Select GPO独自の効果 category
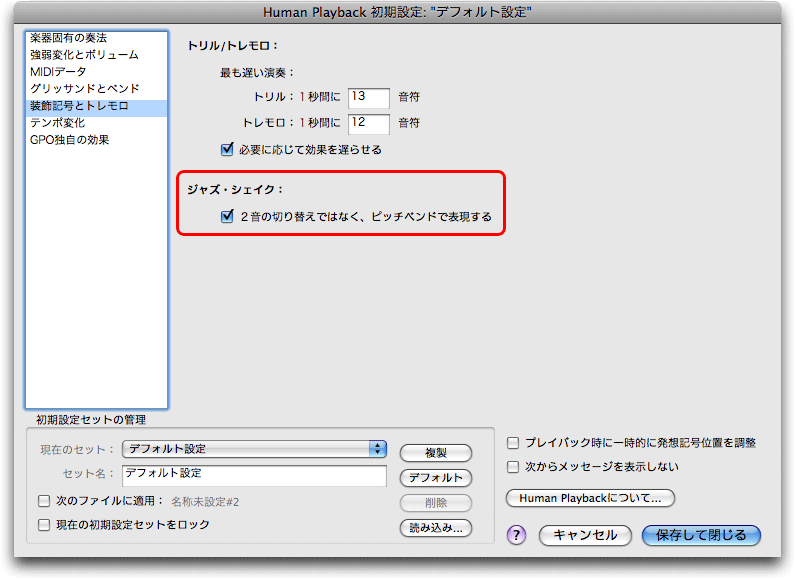This screenshot has height=580, width=795. [x=96, y=140]
